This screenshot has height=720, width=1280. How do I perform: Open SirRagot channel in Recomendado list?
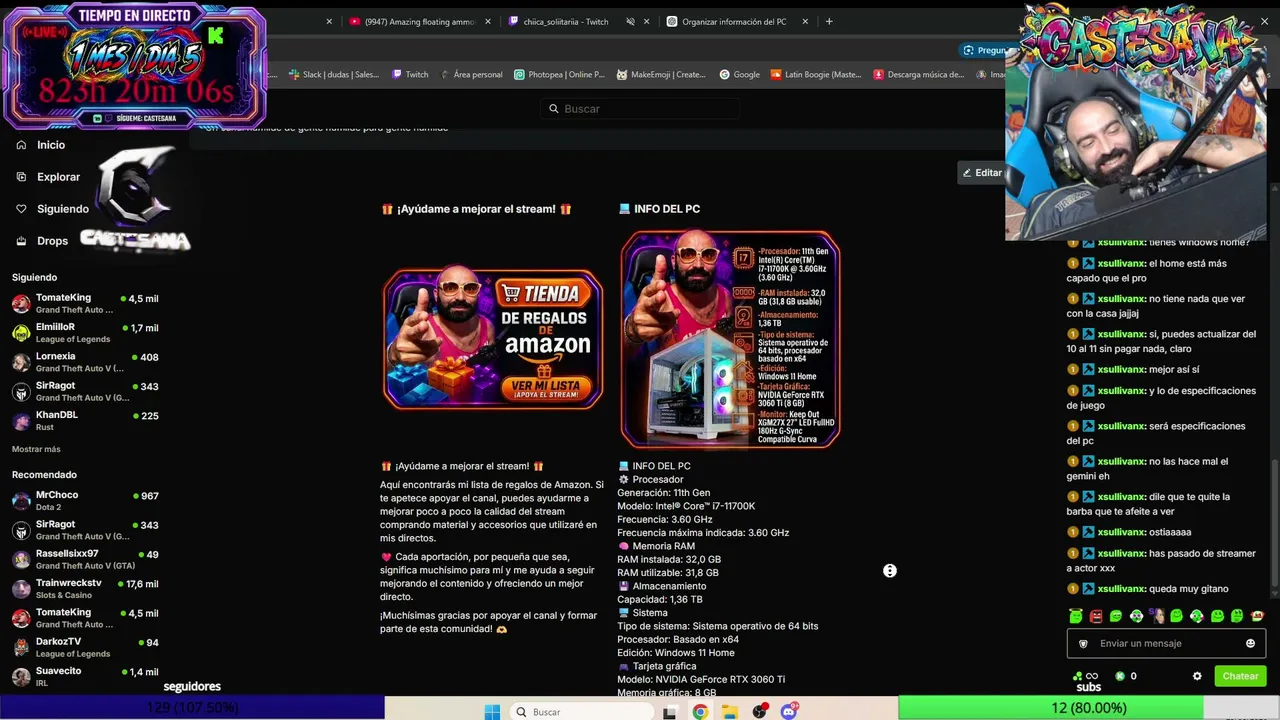pos(86,530)
